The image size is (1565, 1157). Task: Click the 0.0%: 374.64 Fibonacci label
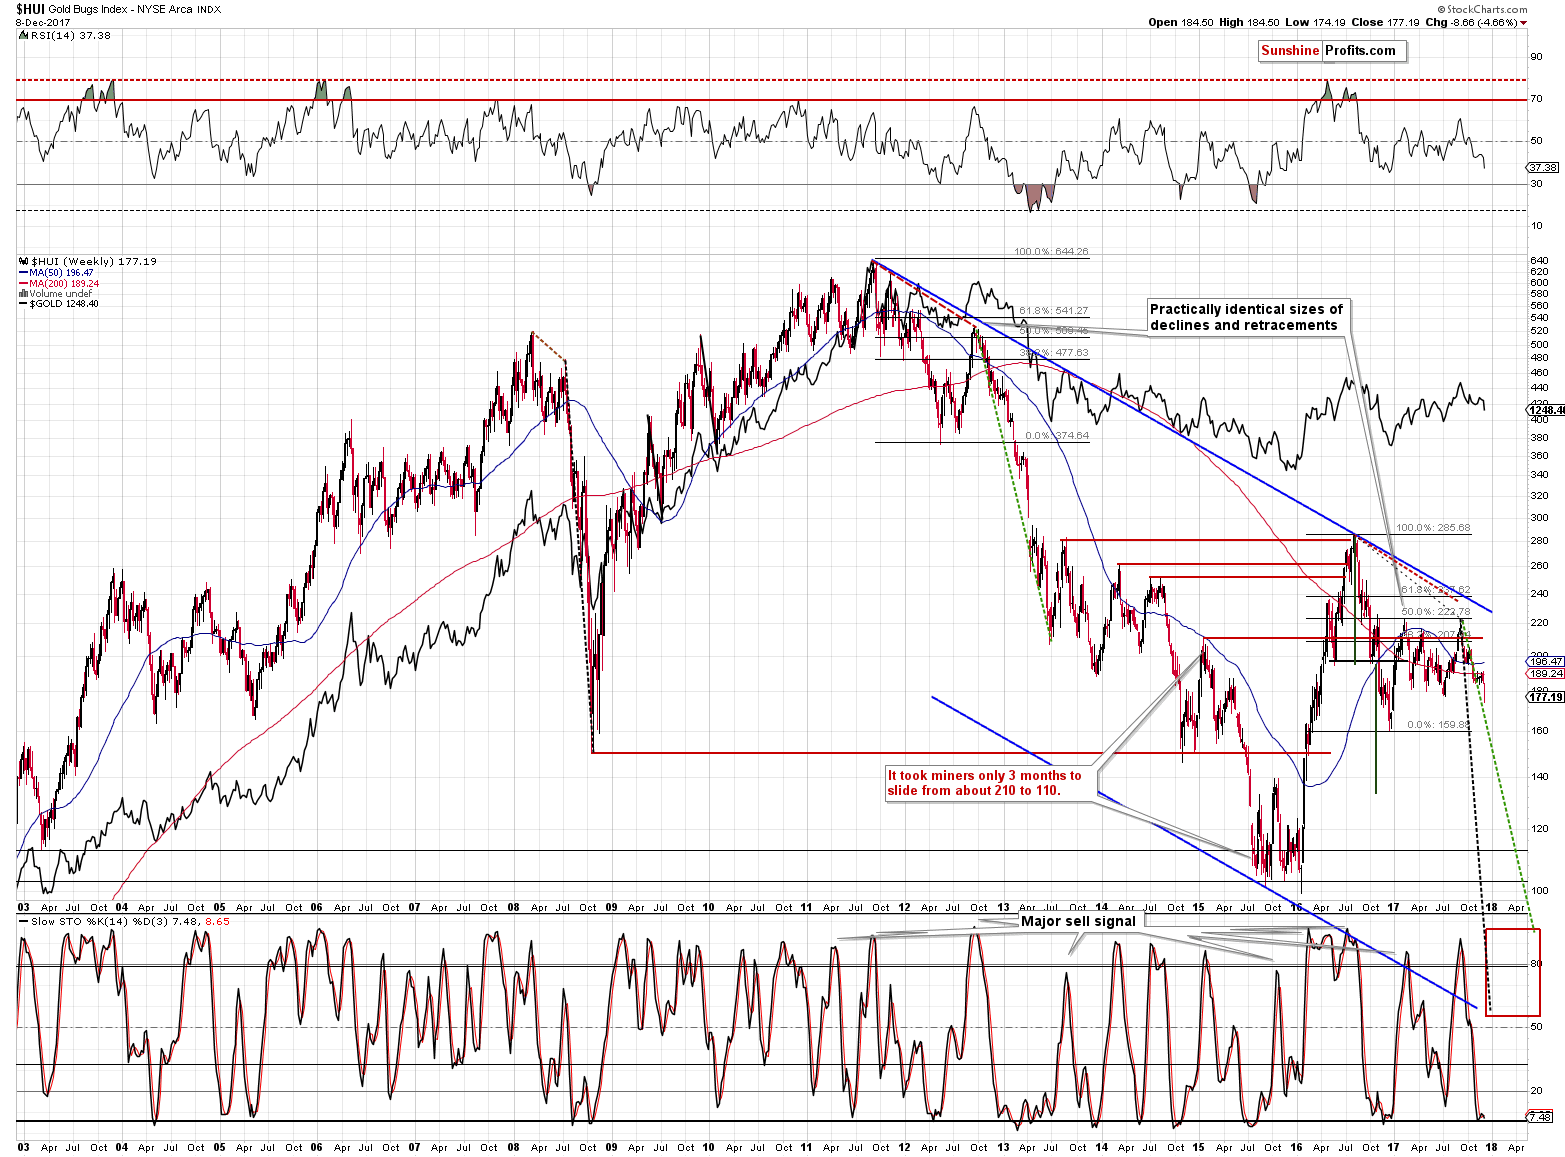click(x=1057, y=436)
